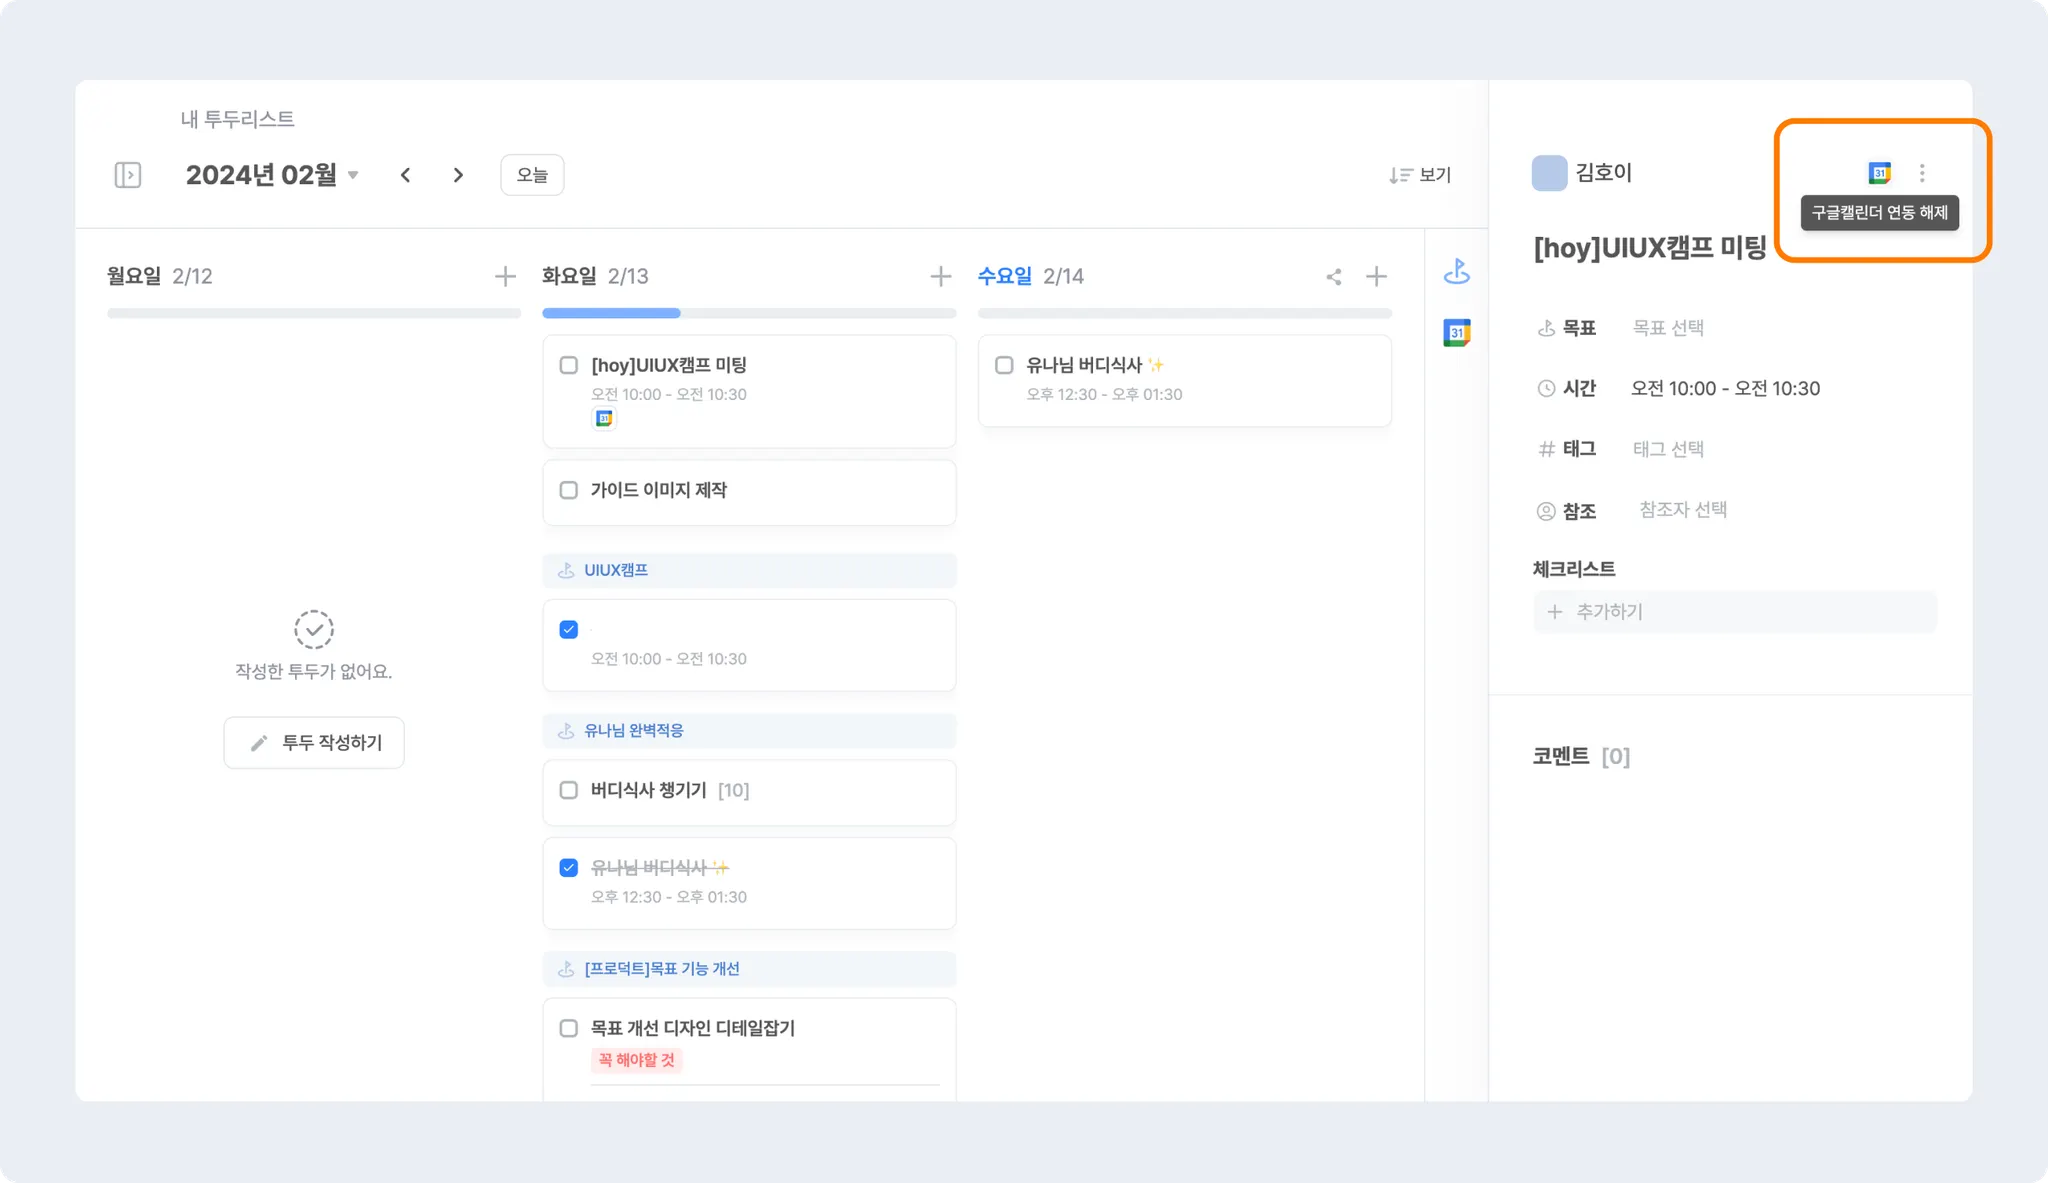Open the 목표 선택 goal selector

click(1668, 328)
